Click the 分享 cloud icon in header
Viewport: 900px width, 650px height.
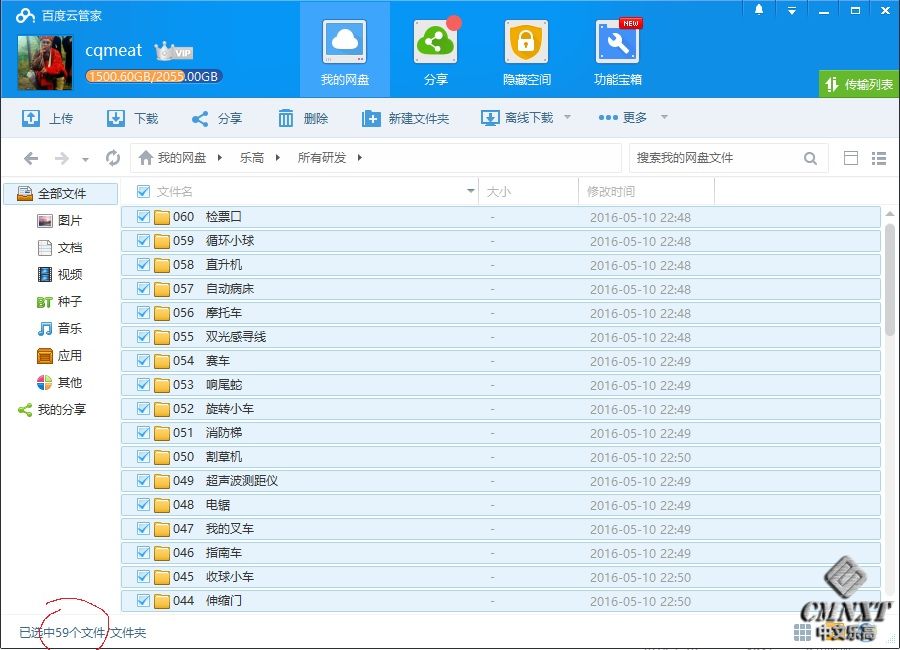point(435,44)
